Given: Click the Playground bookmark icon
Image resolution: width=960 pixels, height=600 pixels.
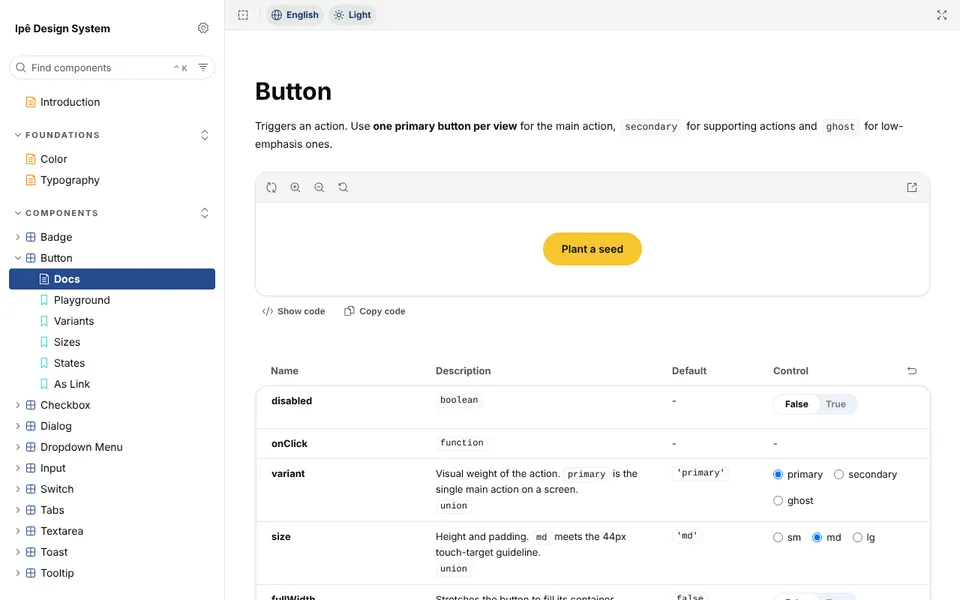Looking at the screenshot, I should 44,300.
